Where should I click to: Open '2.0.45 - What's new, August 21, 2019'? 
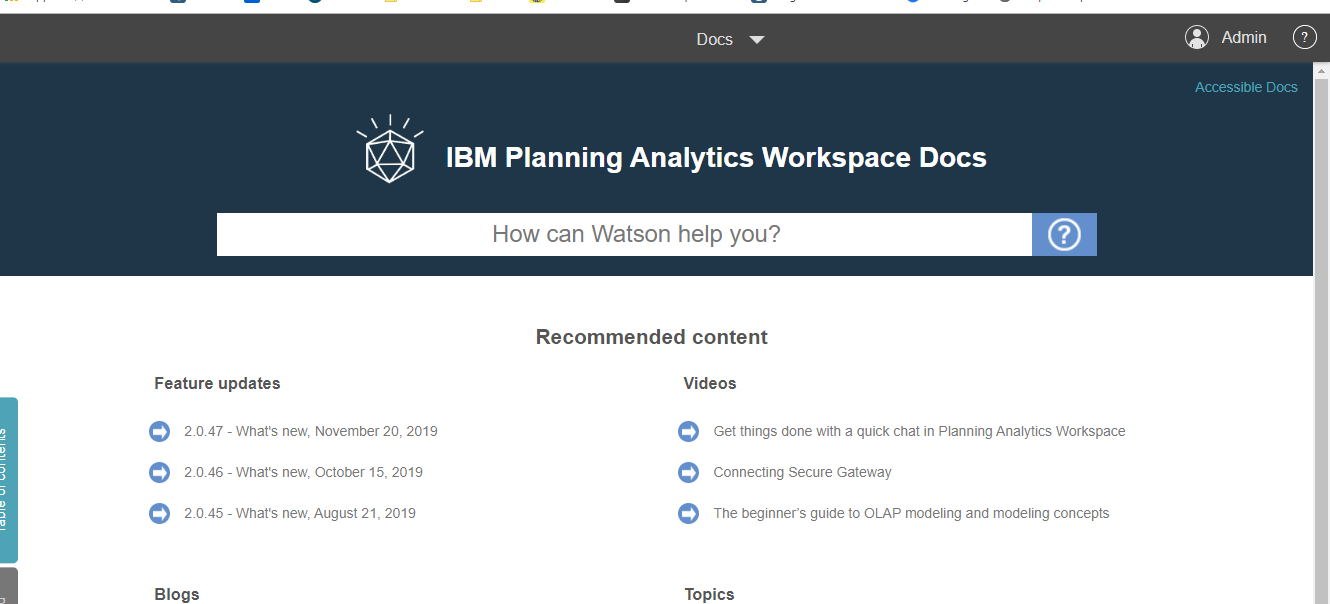(300, 513)
